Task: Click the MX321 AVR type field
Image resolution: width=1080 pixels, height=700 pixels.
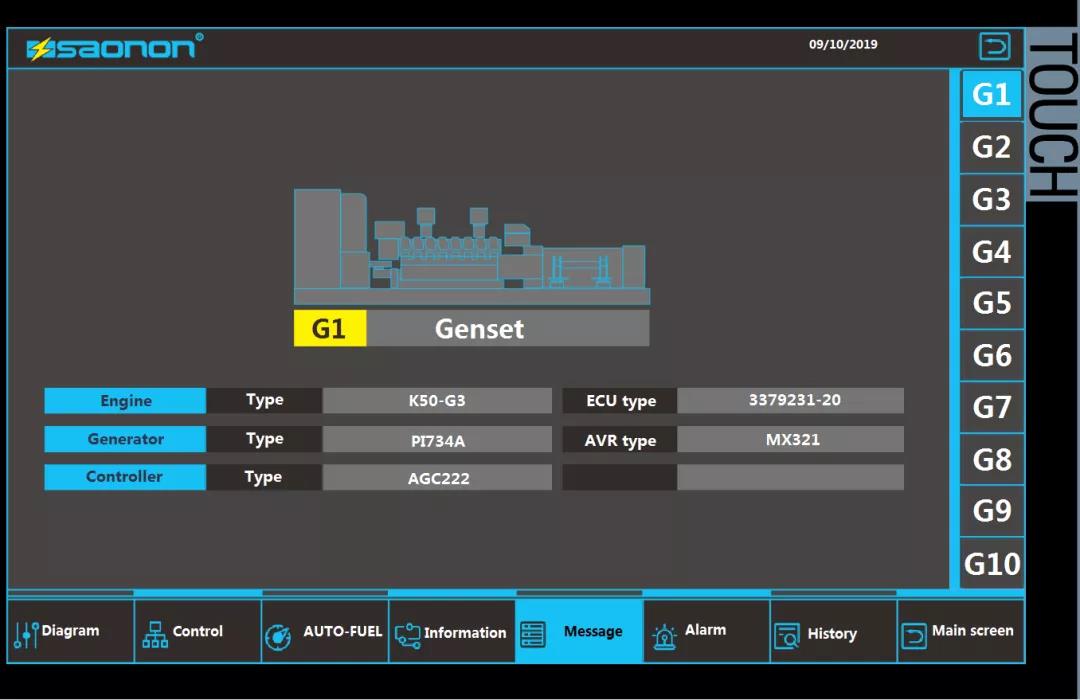Action: pos(791,439)
